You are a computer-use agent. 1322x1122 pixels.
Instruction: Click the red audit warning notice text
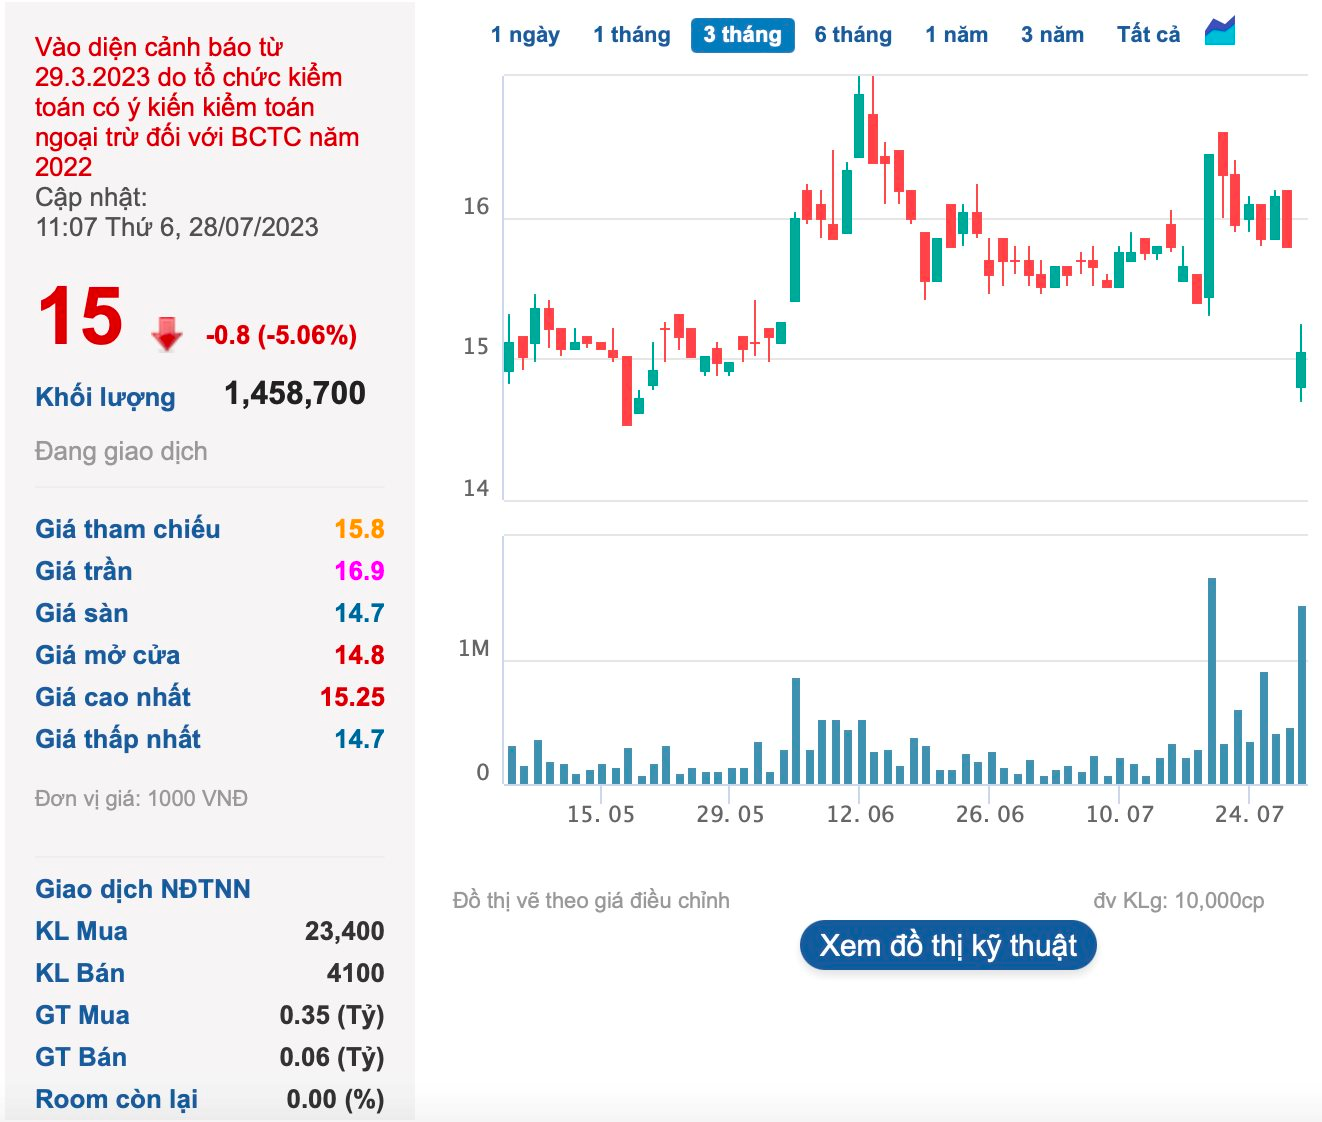(196, 107)
